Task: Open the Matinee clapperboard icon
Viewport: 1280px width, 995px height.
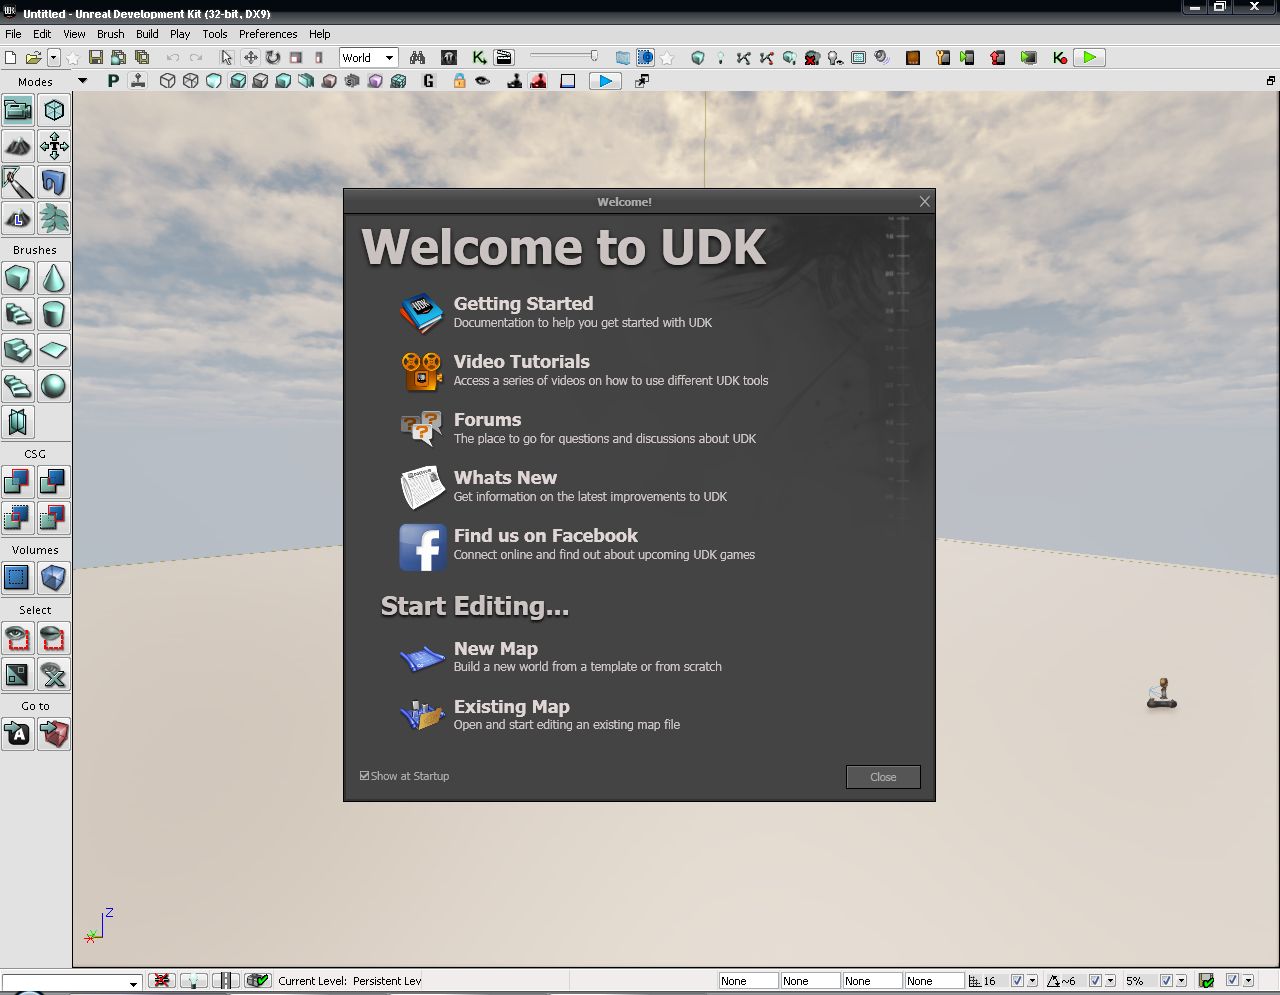Action: (503, 58)
